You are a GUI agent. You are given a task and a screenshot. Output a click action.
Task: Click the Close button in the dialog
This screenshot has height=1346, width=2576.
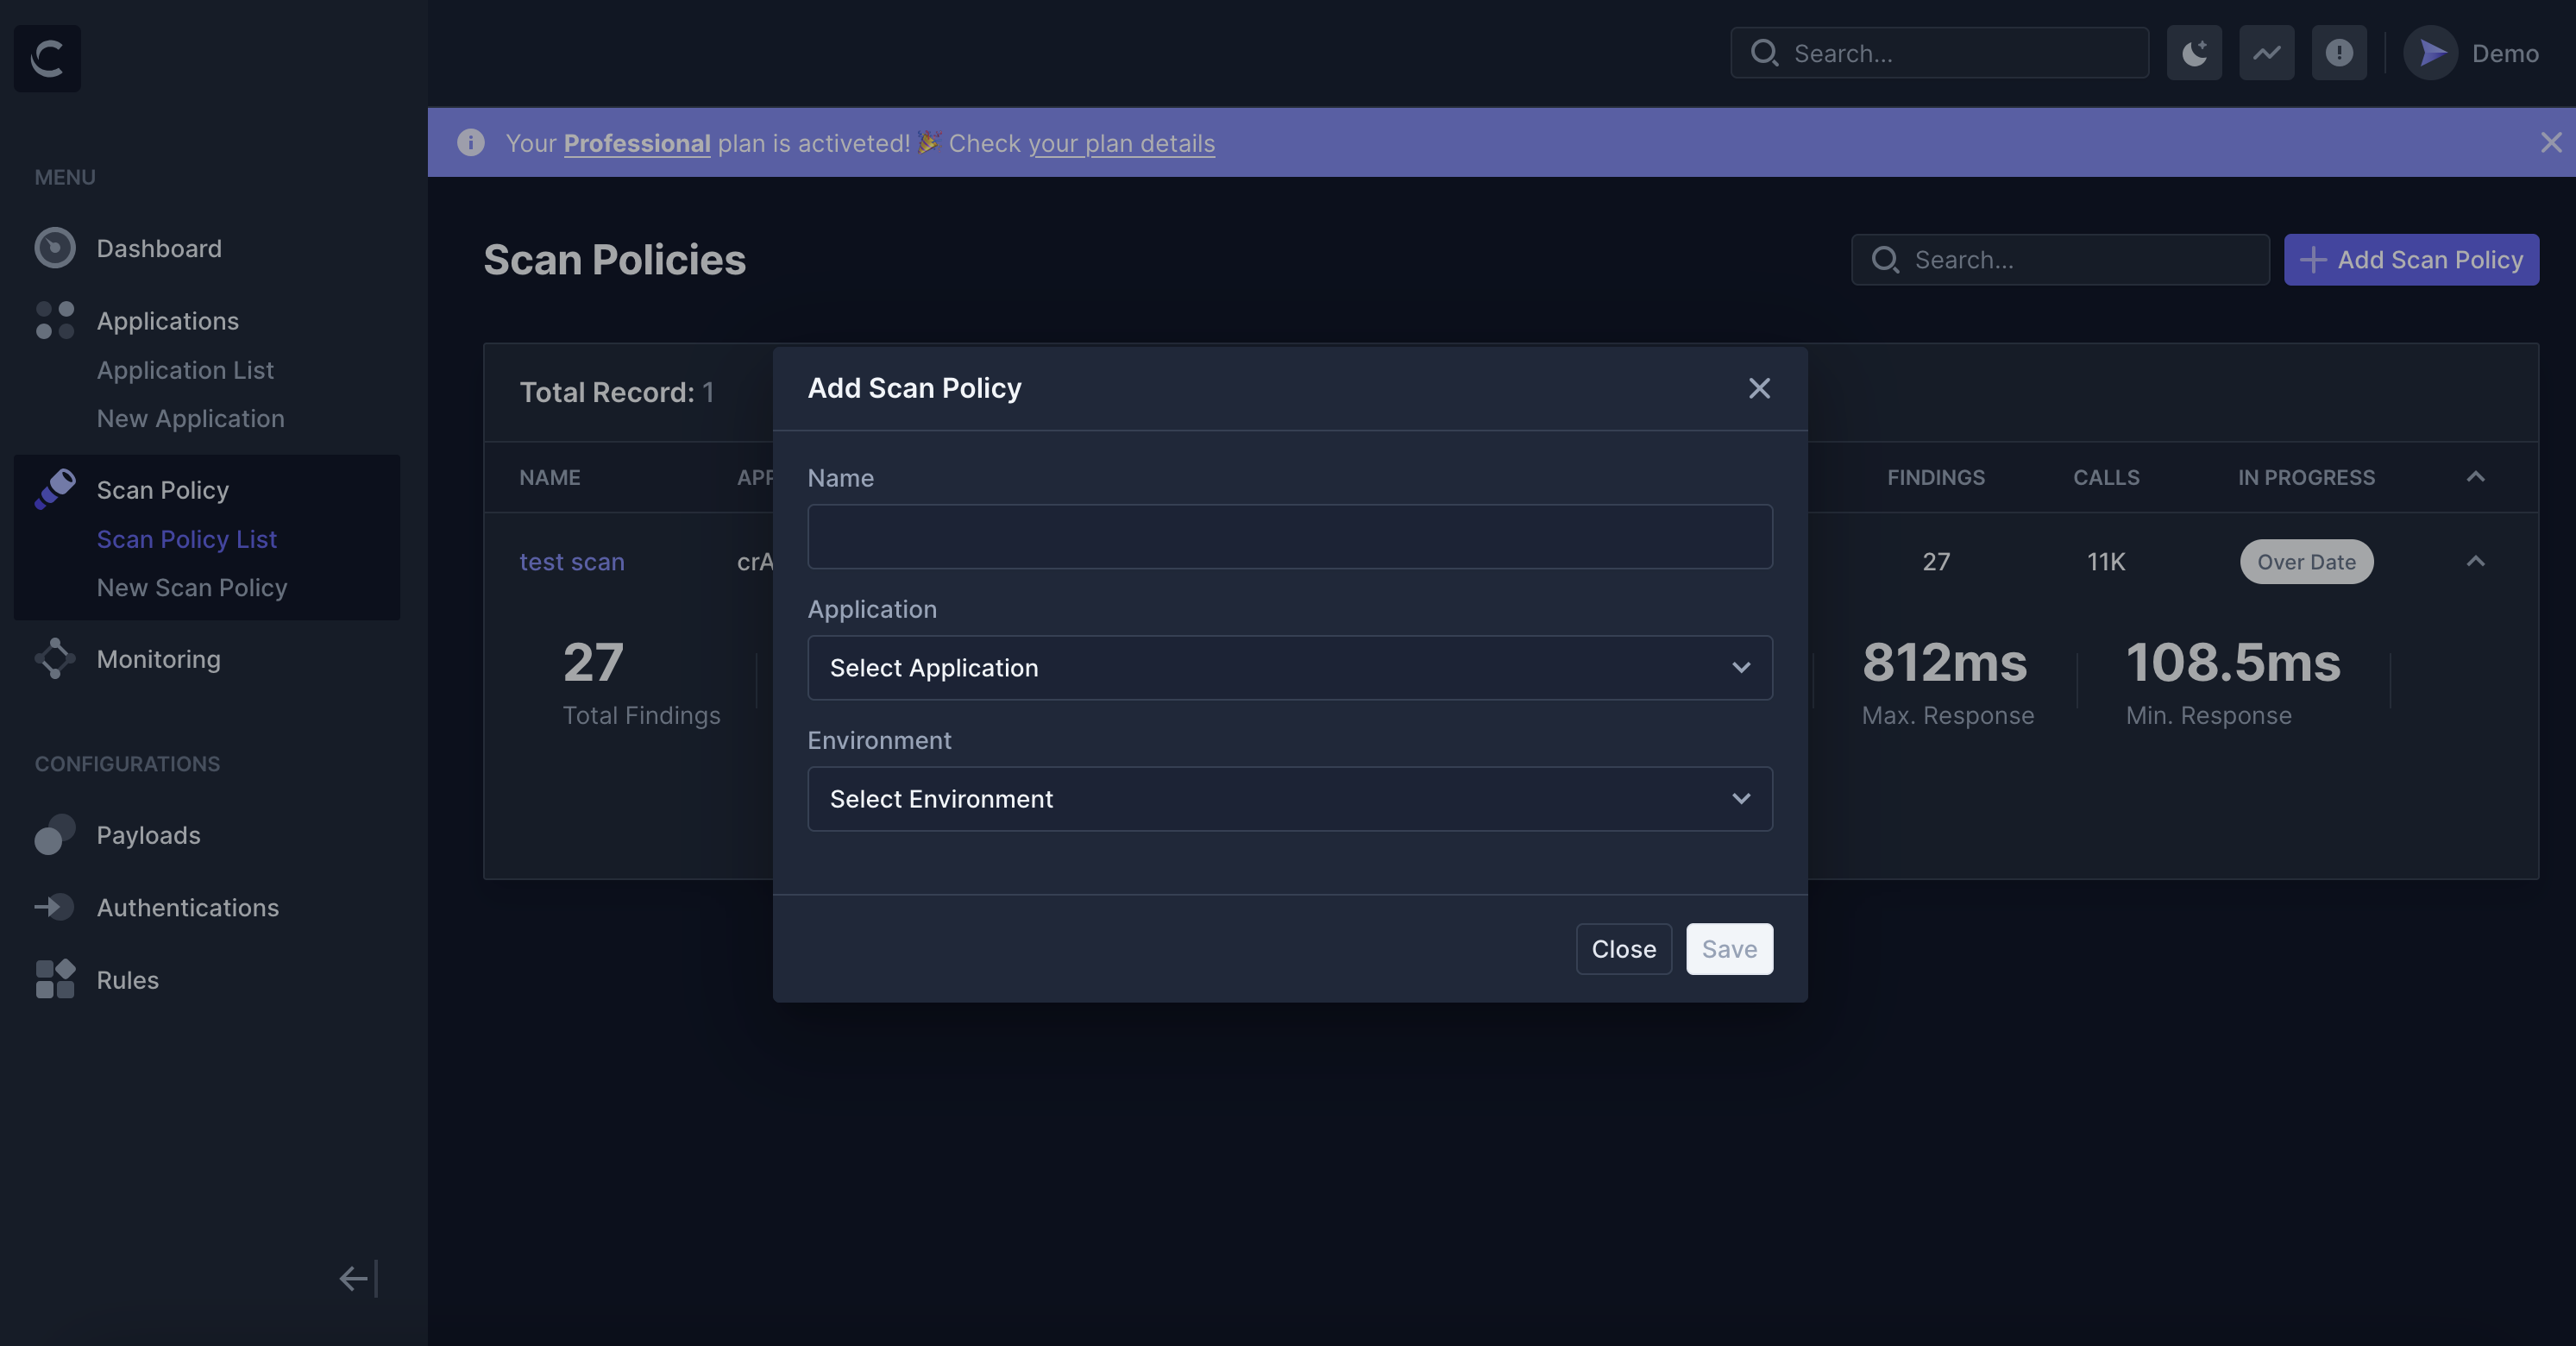coord(1623,949)
